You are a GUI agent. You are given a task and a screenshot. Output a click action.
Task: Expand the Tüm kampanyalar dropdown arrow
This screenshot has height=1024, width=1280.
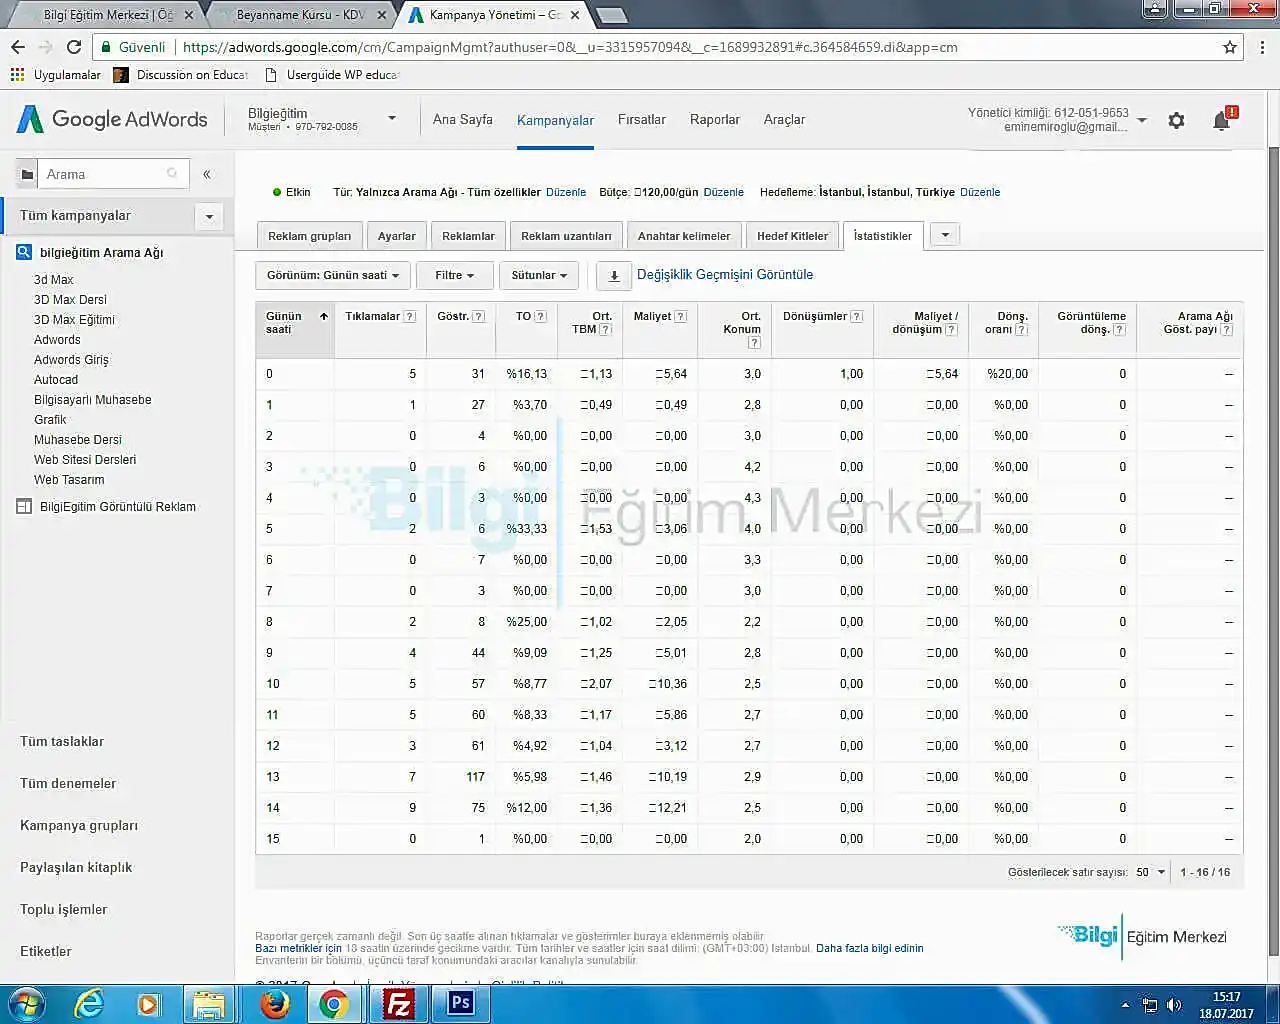(x=209, y=216)
